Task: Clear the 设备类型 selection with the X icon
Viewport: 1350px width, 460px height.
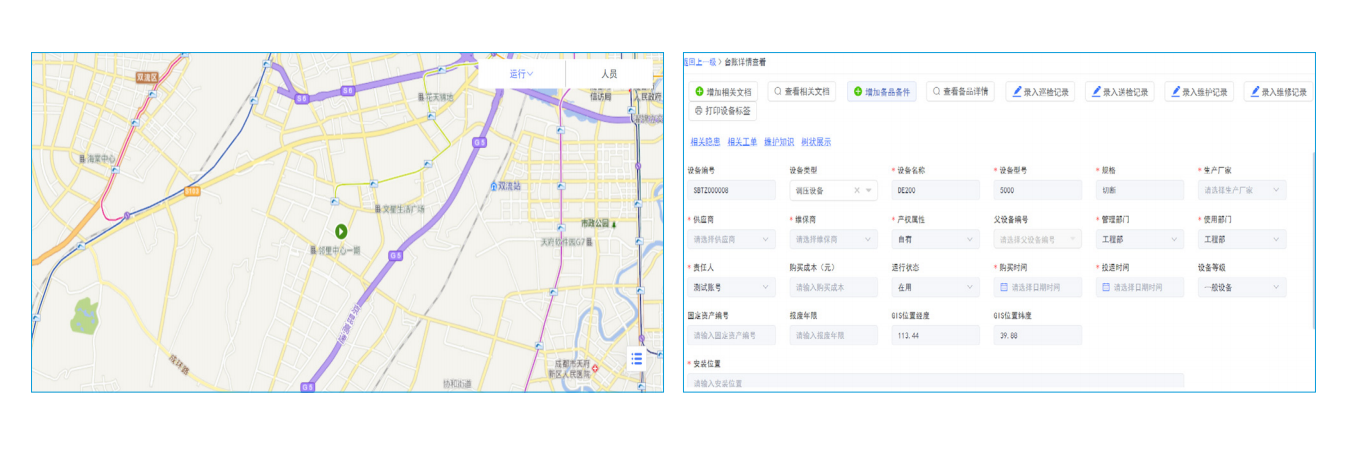Action: [857, 190]
